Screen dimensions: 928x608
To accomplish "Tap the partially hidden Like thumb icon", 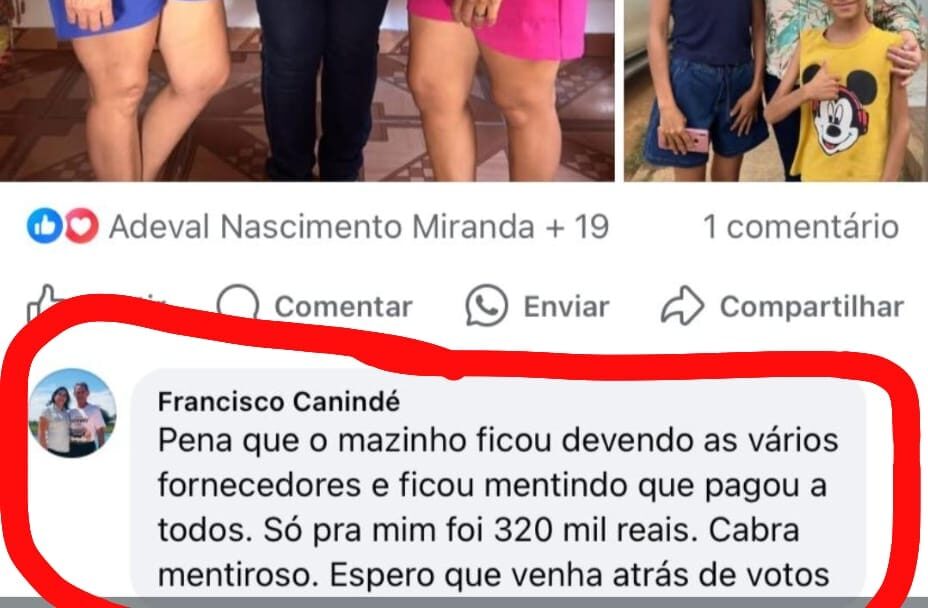I will [43, 301].
